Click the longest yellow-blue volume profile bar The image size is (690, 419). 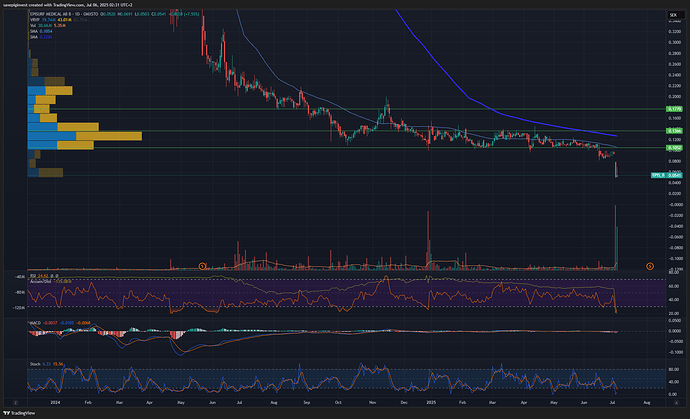(84, 136)
